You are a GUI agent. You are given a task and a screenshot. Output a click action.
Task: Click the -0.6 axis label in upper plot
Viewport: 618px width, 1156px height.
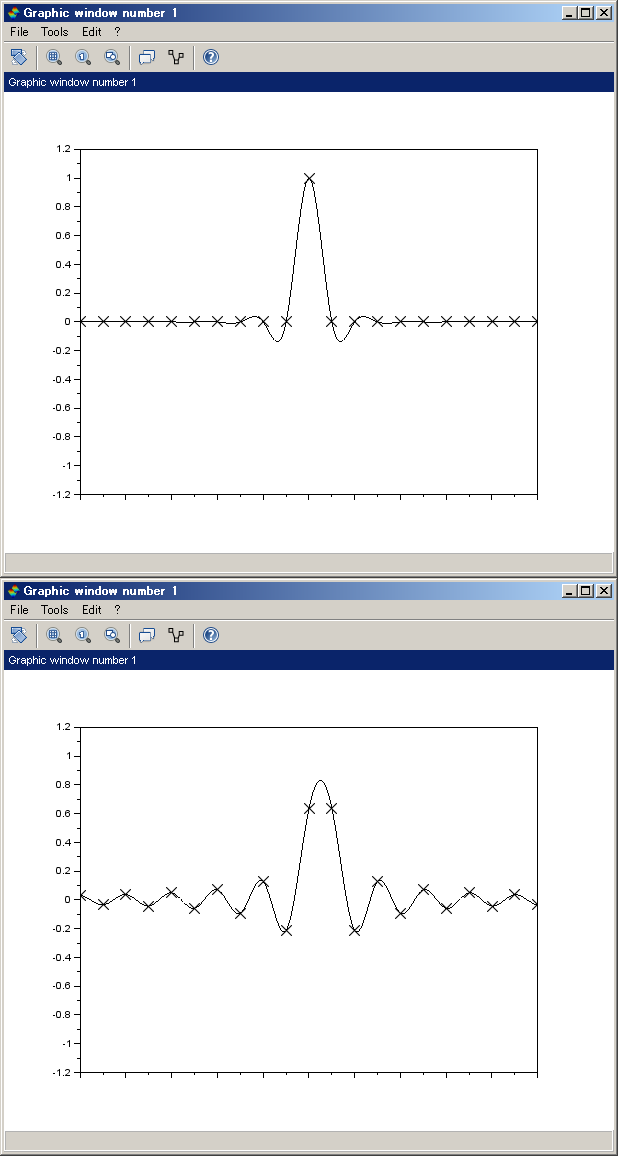pyautogui.click(x=61, y=408)
